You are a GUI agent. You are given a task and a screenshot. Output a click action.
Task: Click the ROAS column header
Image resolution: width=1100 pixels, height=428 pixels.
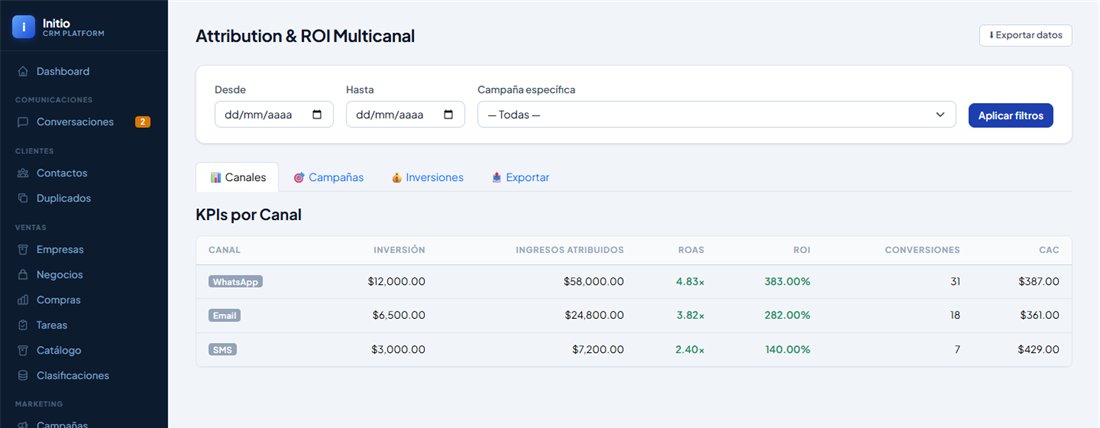[x=691, y=250]
